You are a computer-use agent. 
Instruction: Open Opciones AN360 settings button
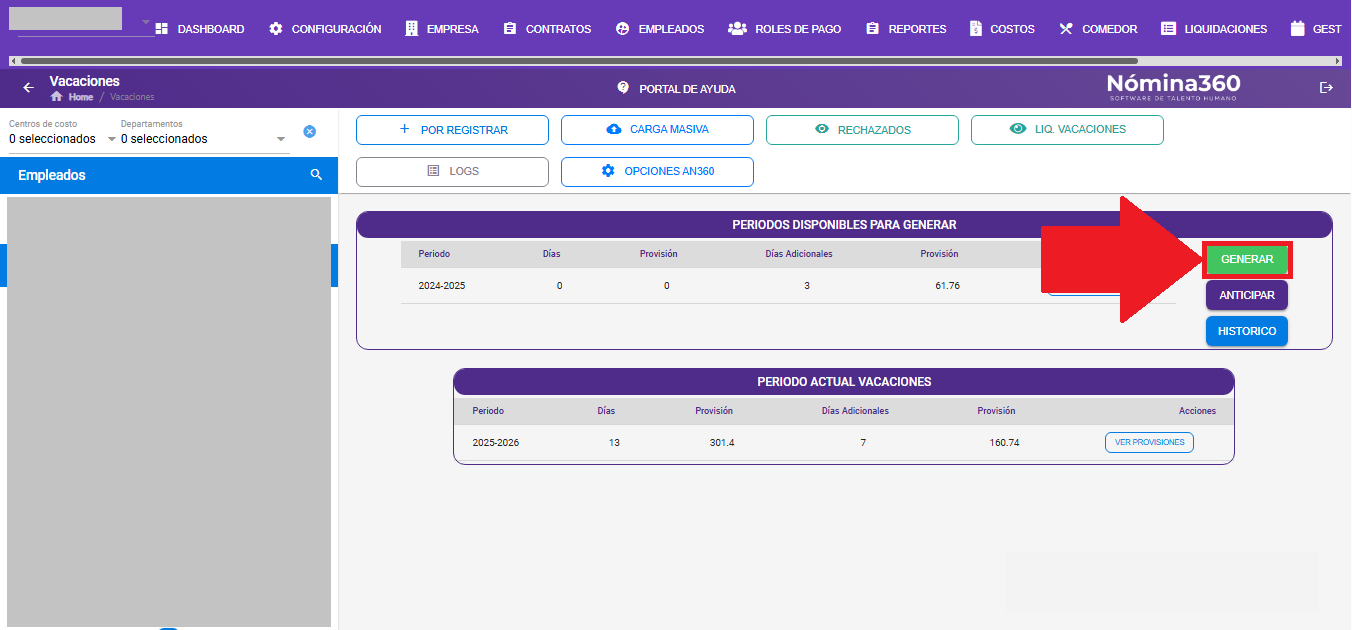click(x=657, y=172)
